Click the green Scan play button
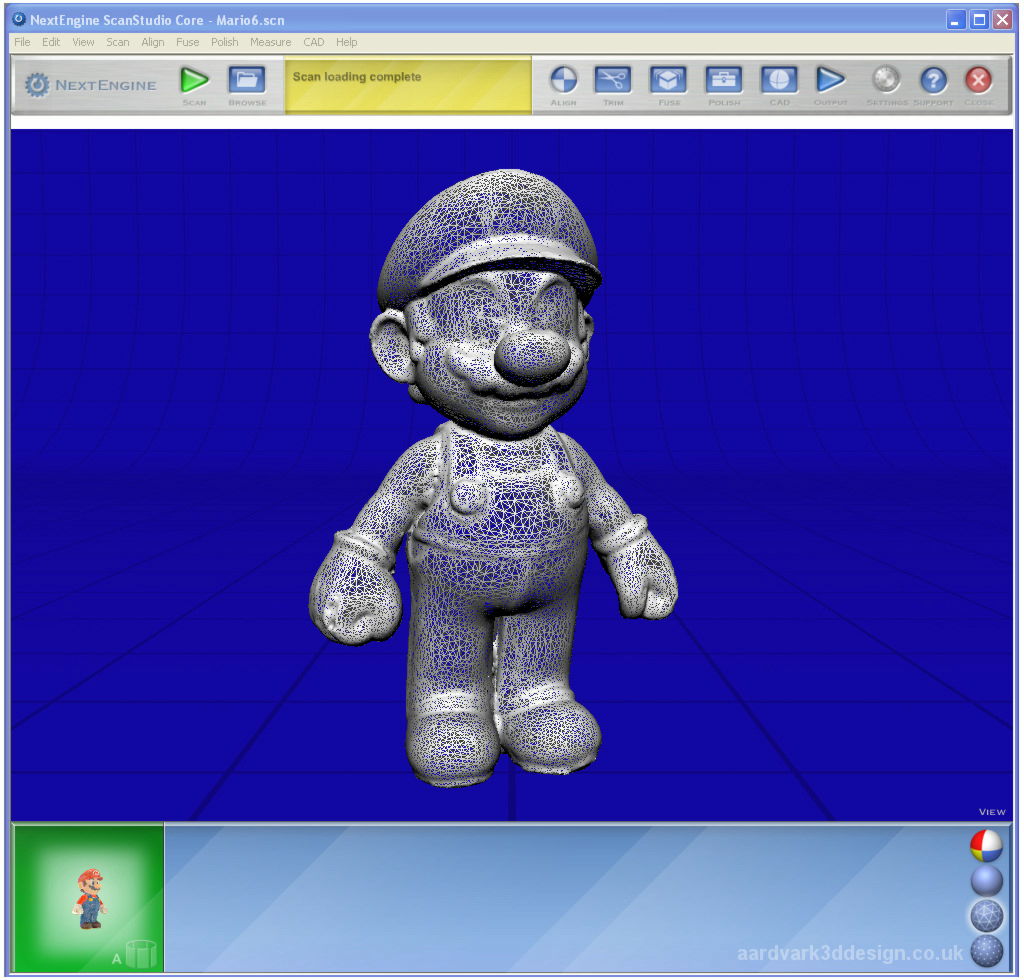The height and width of the screenshot is (980, 1024). point(195,80)
